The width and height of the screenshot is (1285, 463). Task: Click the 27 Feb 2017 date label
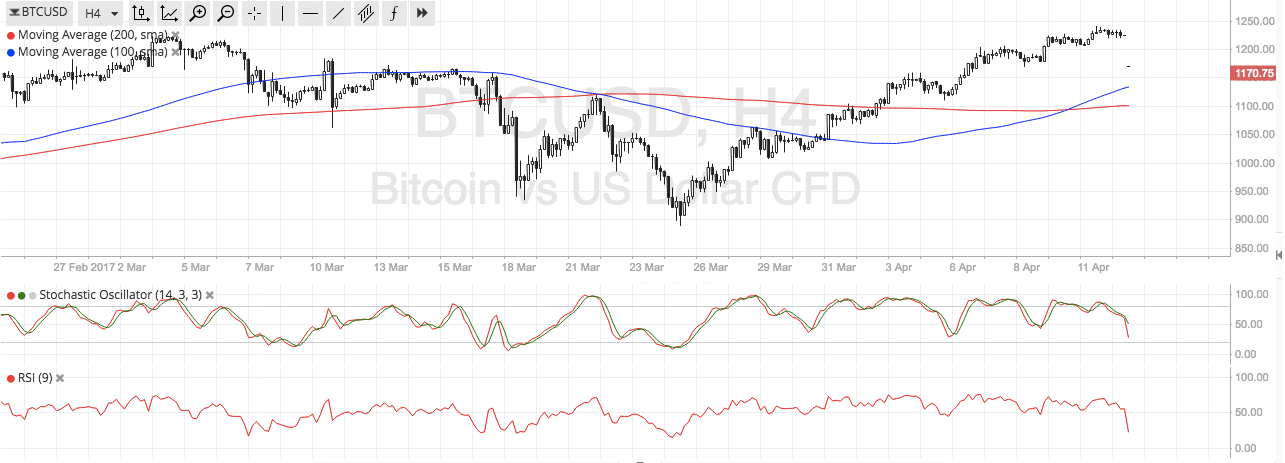[x=84, y=268]
